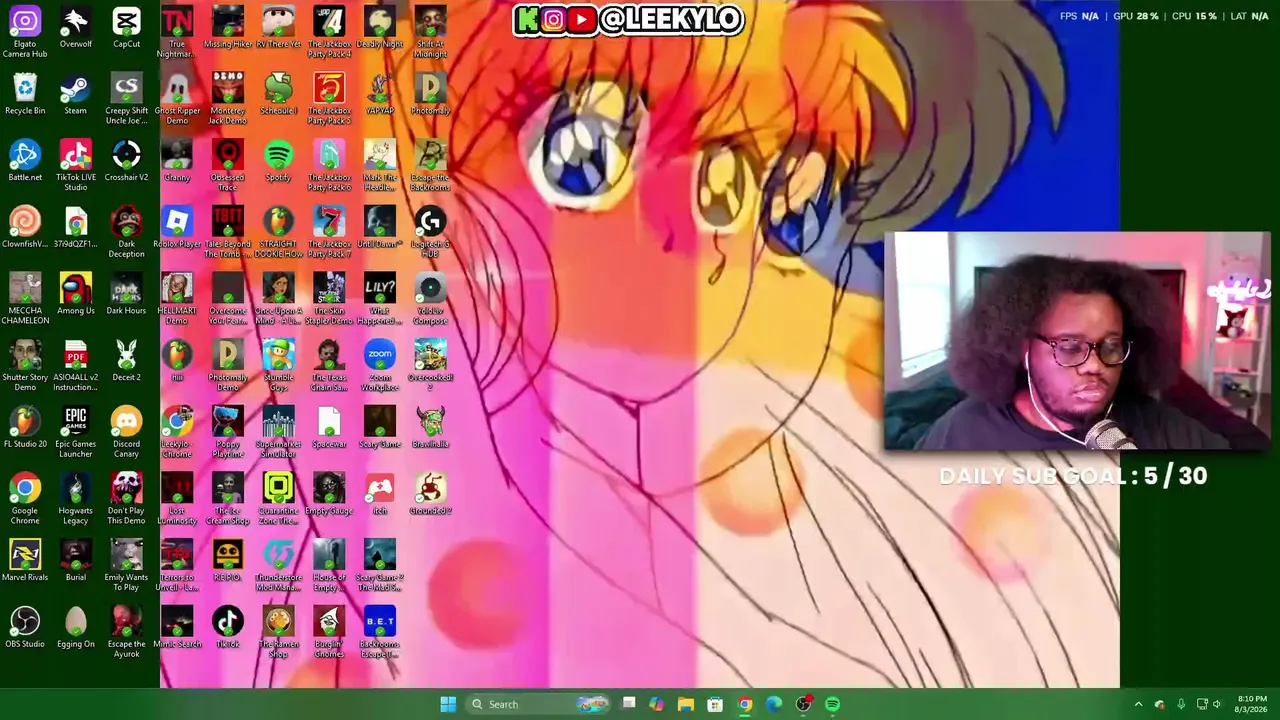The image size is (1280, 720).
Task: Open the OBS Studio desktop shortcut
Action: point(25,628)
